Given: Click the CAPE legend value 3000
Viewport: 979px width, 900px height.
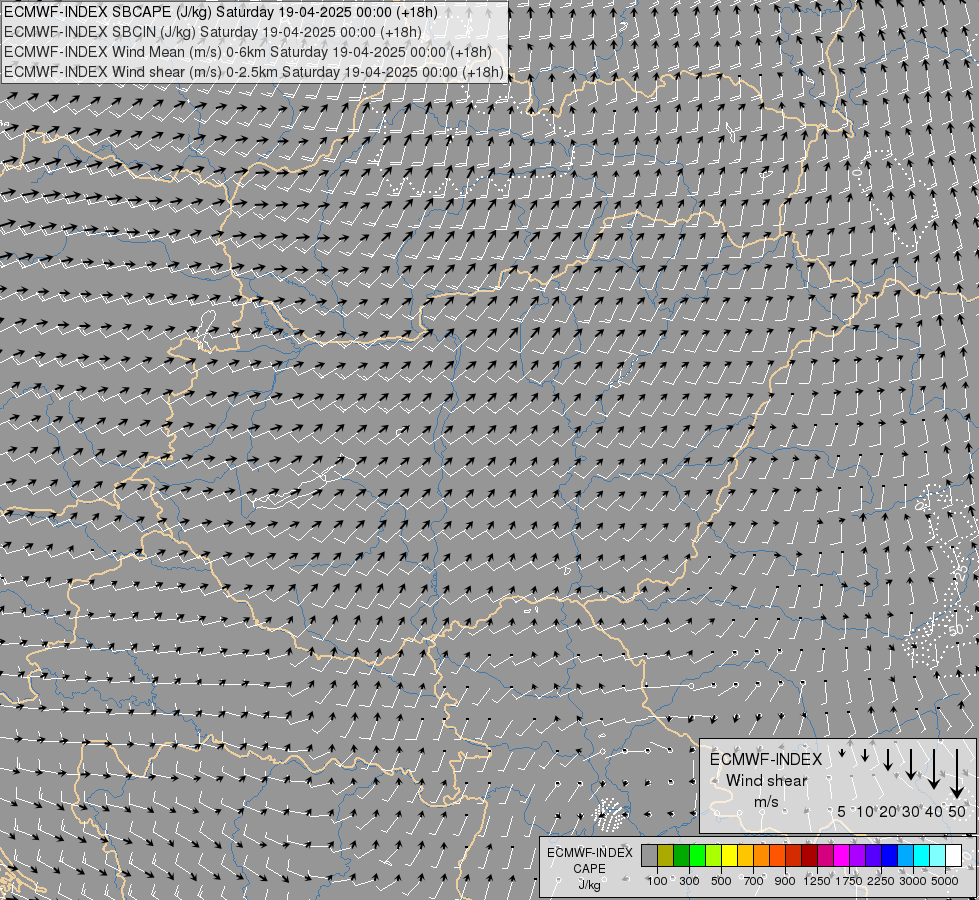Looking at the screenshot, I should 913,881.
